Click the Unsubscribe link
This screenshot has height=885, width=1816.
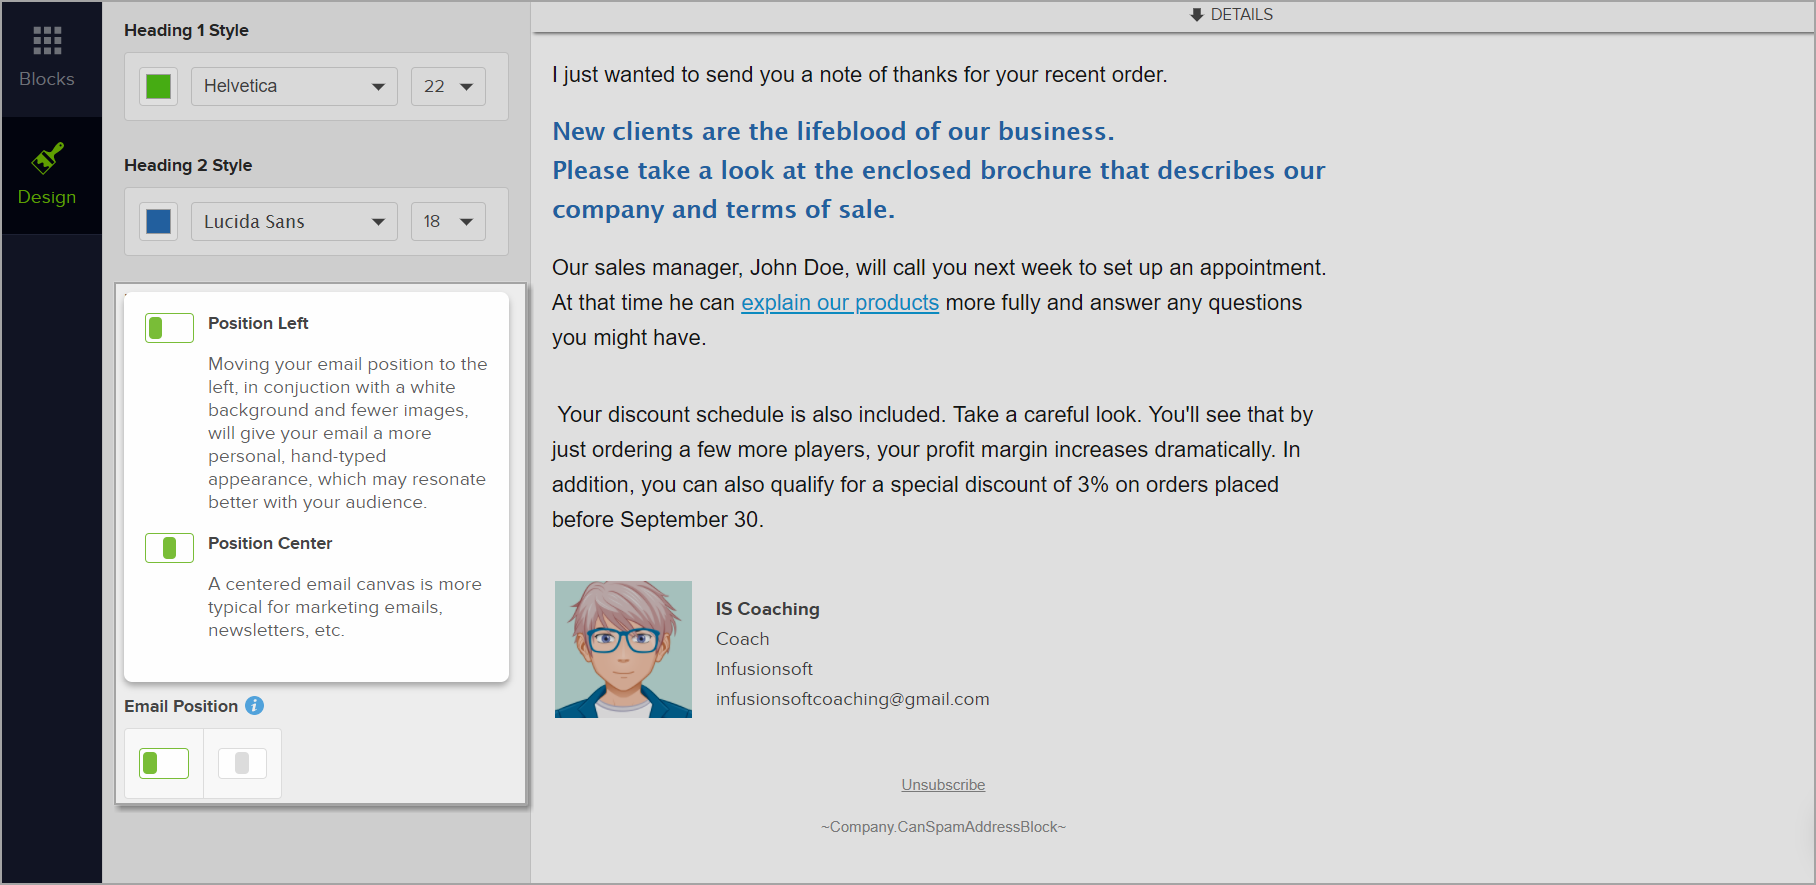click(943, 785)
